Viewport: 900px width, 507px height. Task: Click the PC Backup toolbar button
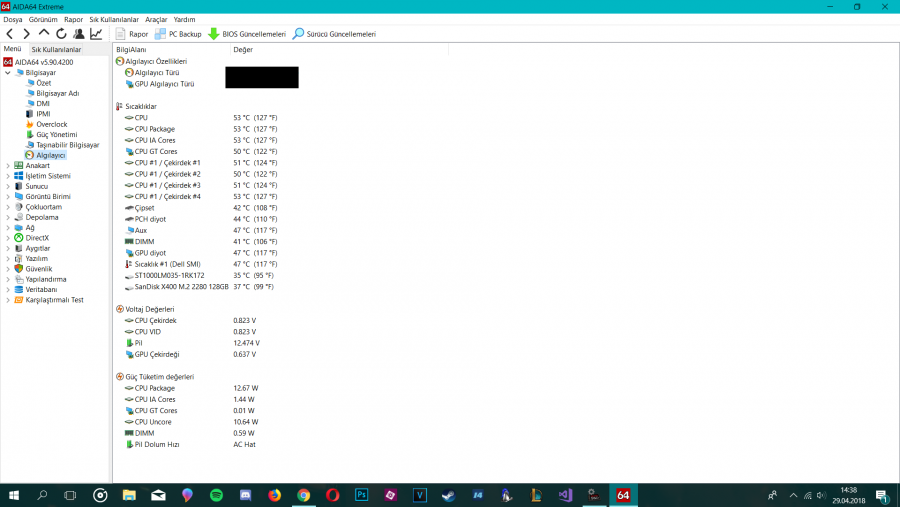[178, 34]
